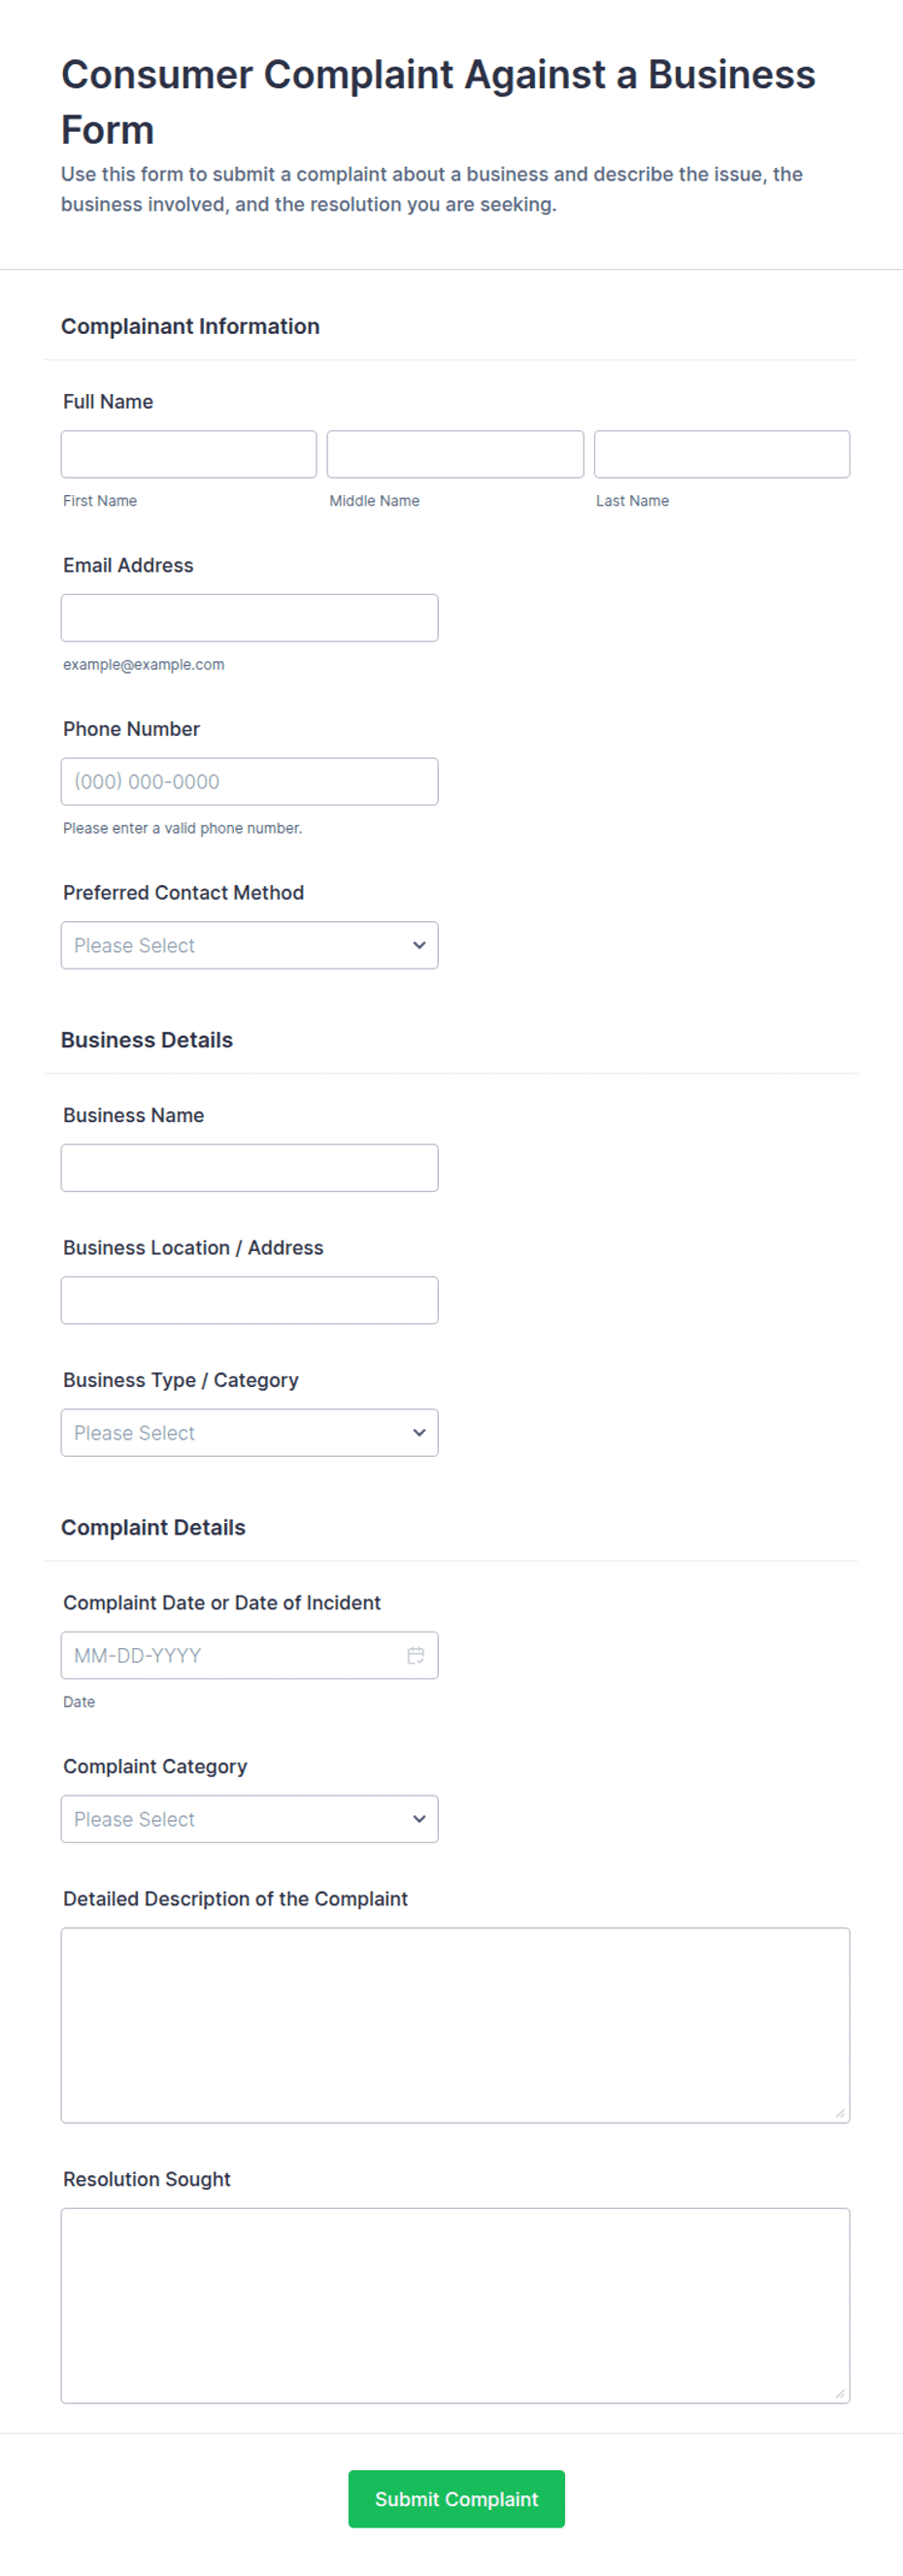
Task: Click the Business Type dropdown arrow
Action: pyautogui.click(x=419, y=1432)
